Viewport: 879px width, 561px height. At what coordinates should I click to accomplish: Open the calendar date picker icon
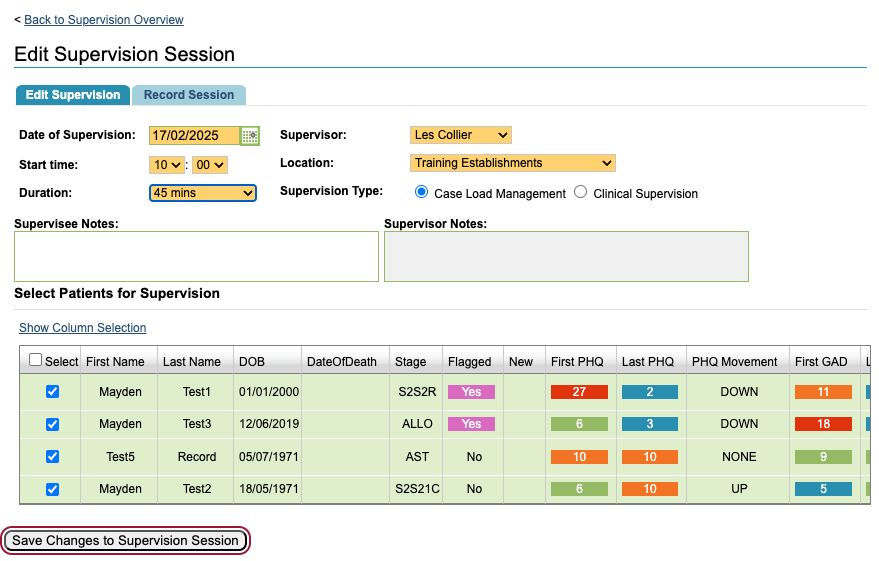251,135
